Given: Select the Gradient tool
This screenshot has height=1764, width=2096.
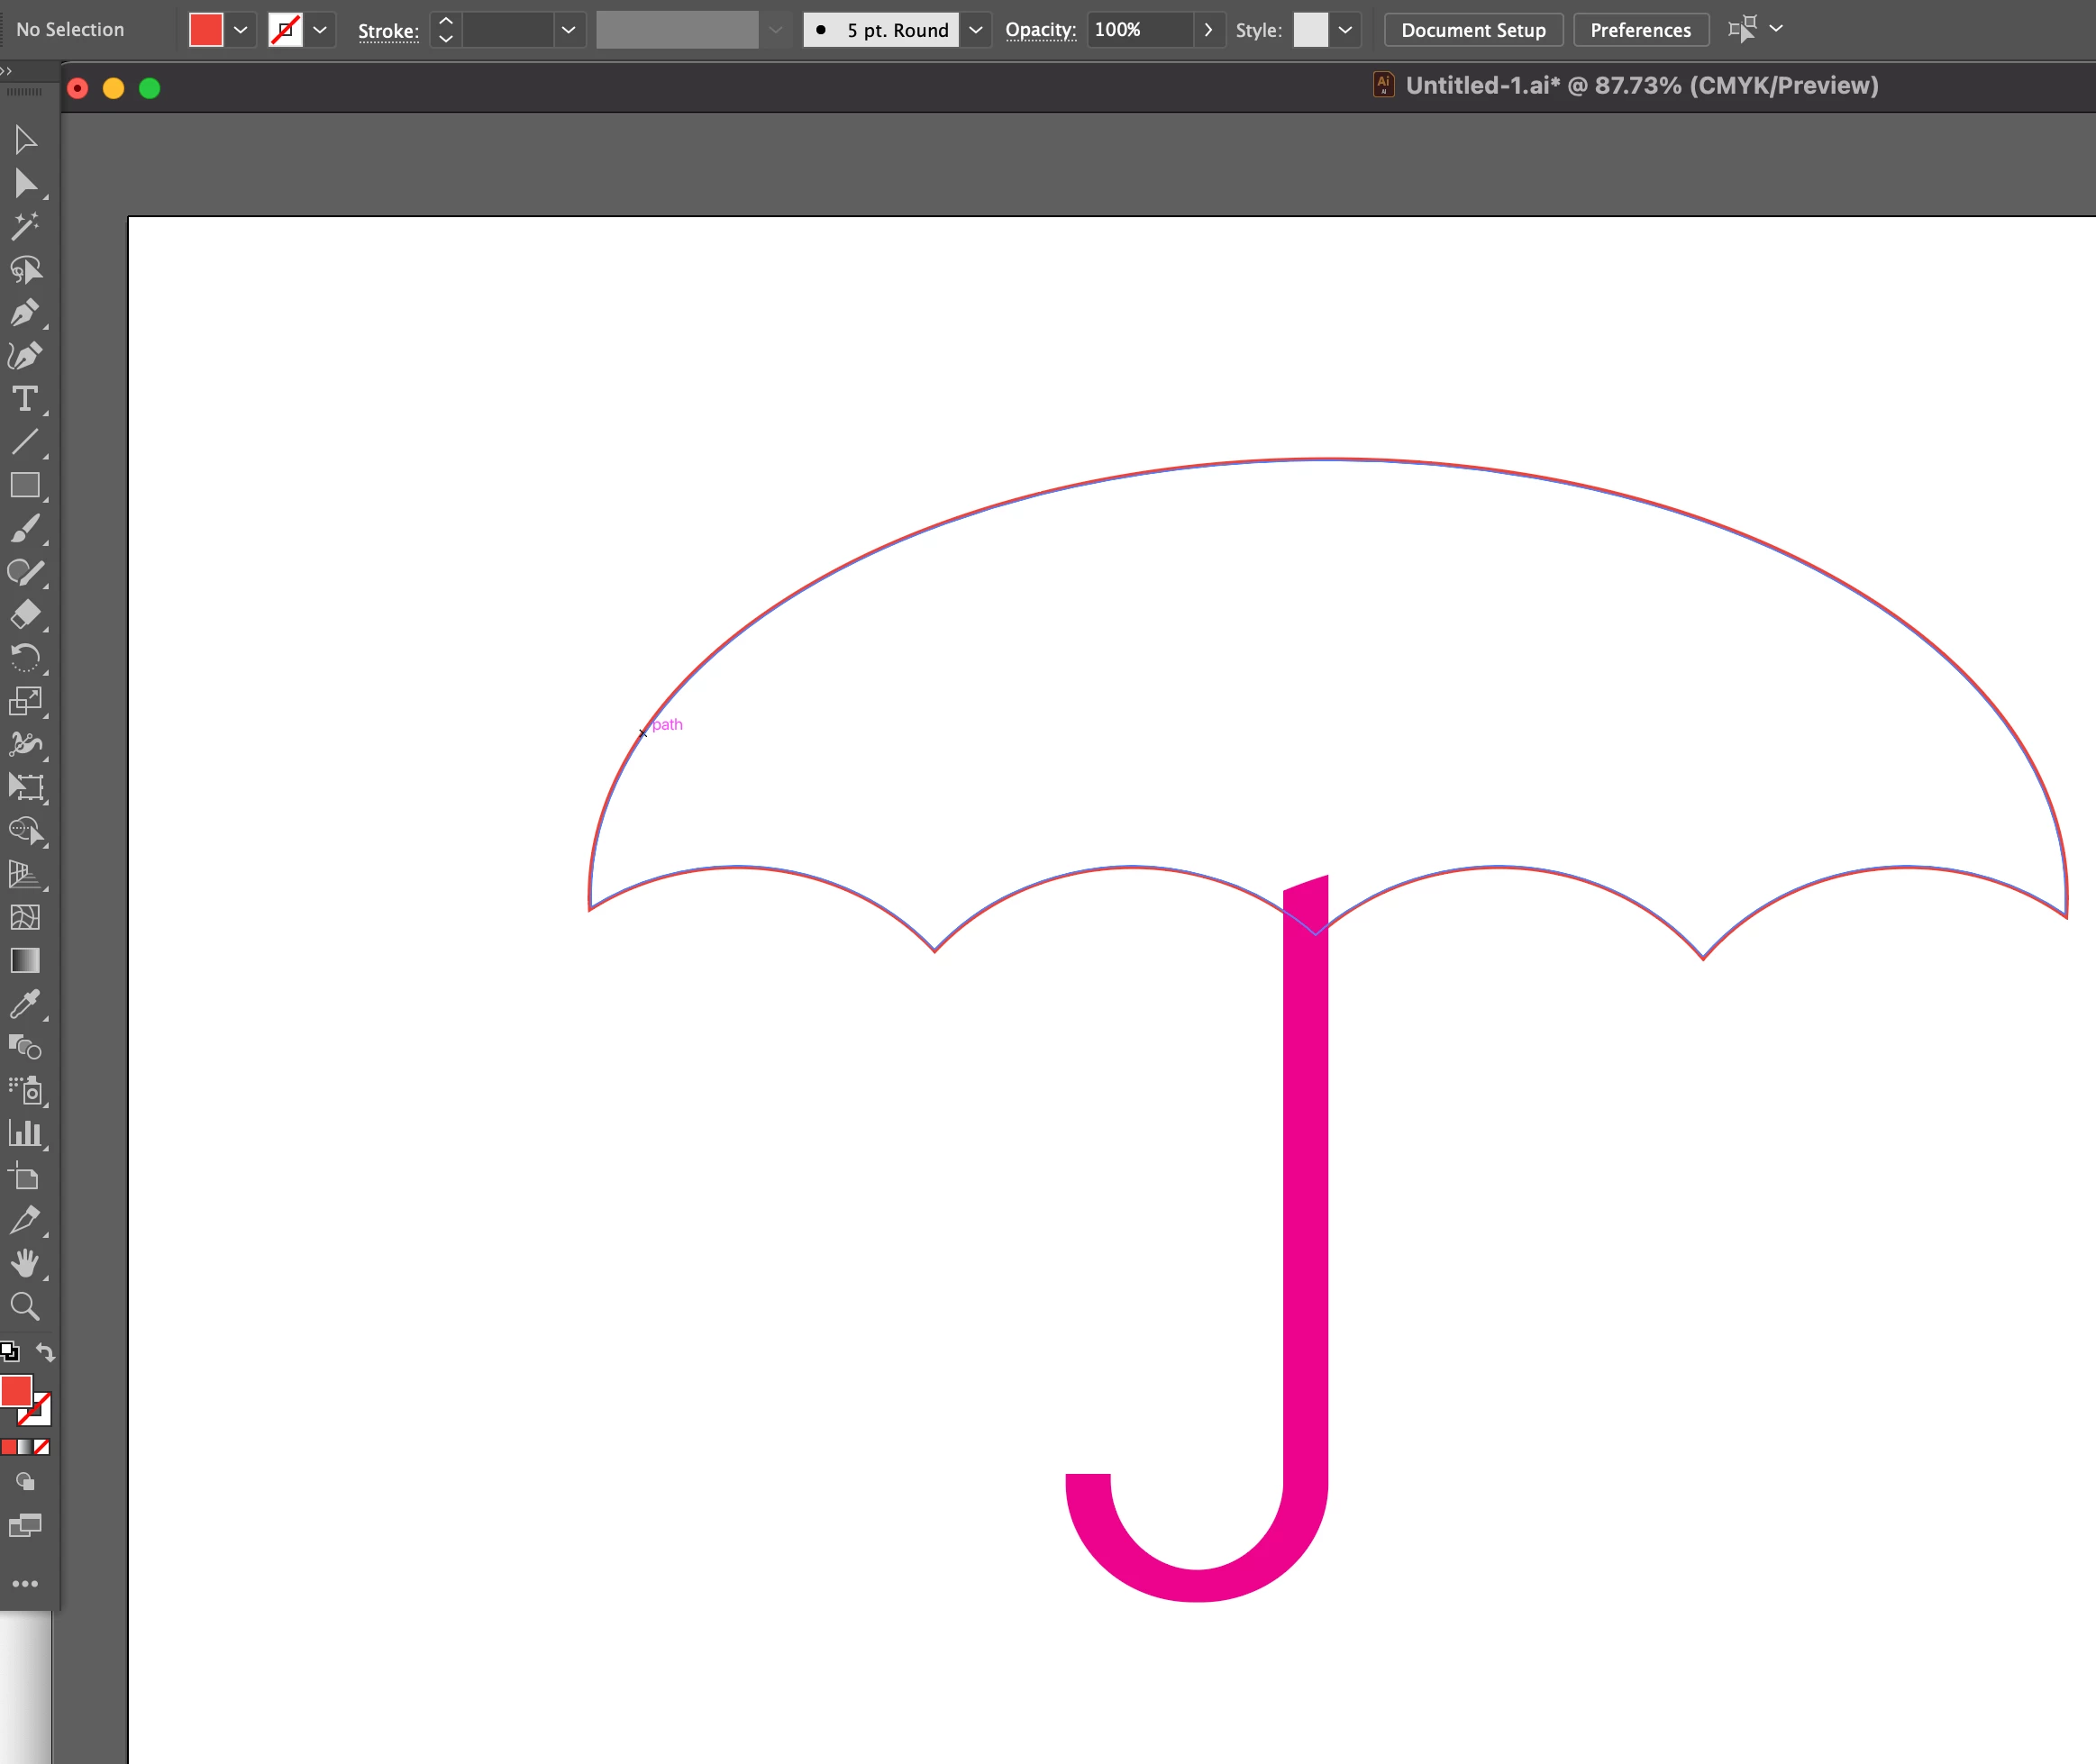Looking at the screenshot, I should pos(25,961).
